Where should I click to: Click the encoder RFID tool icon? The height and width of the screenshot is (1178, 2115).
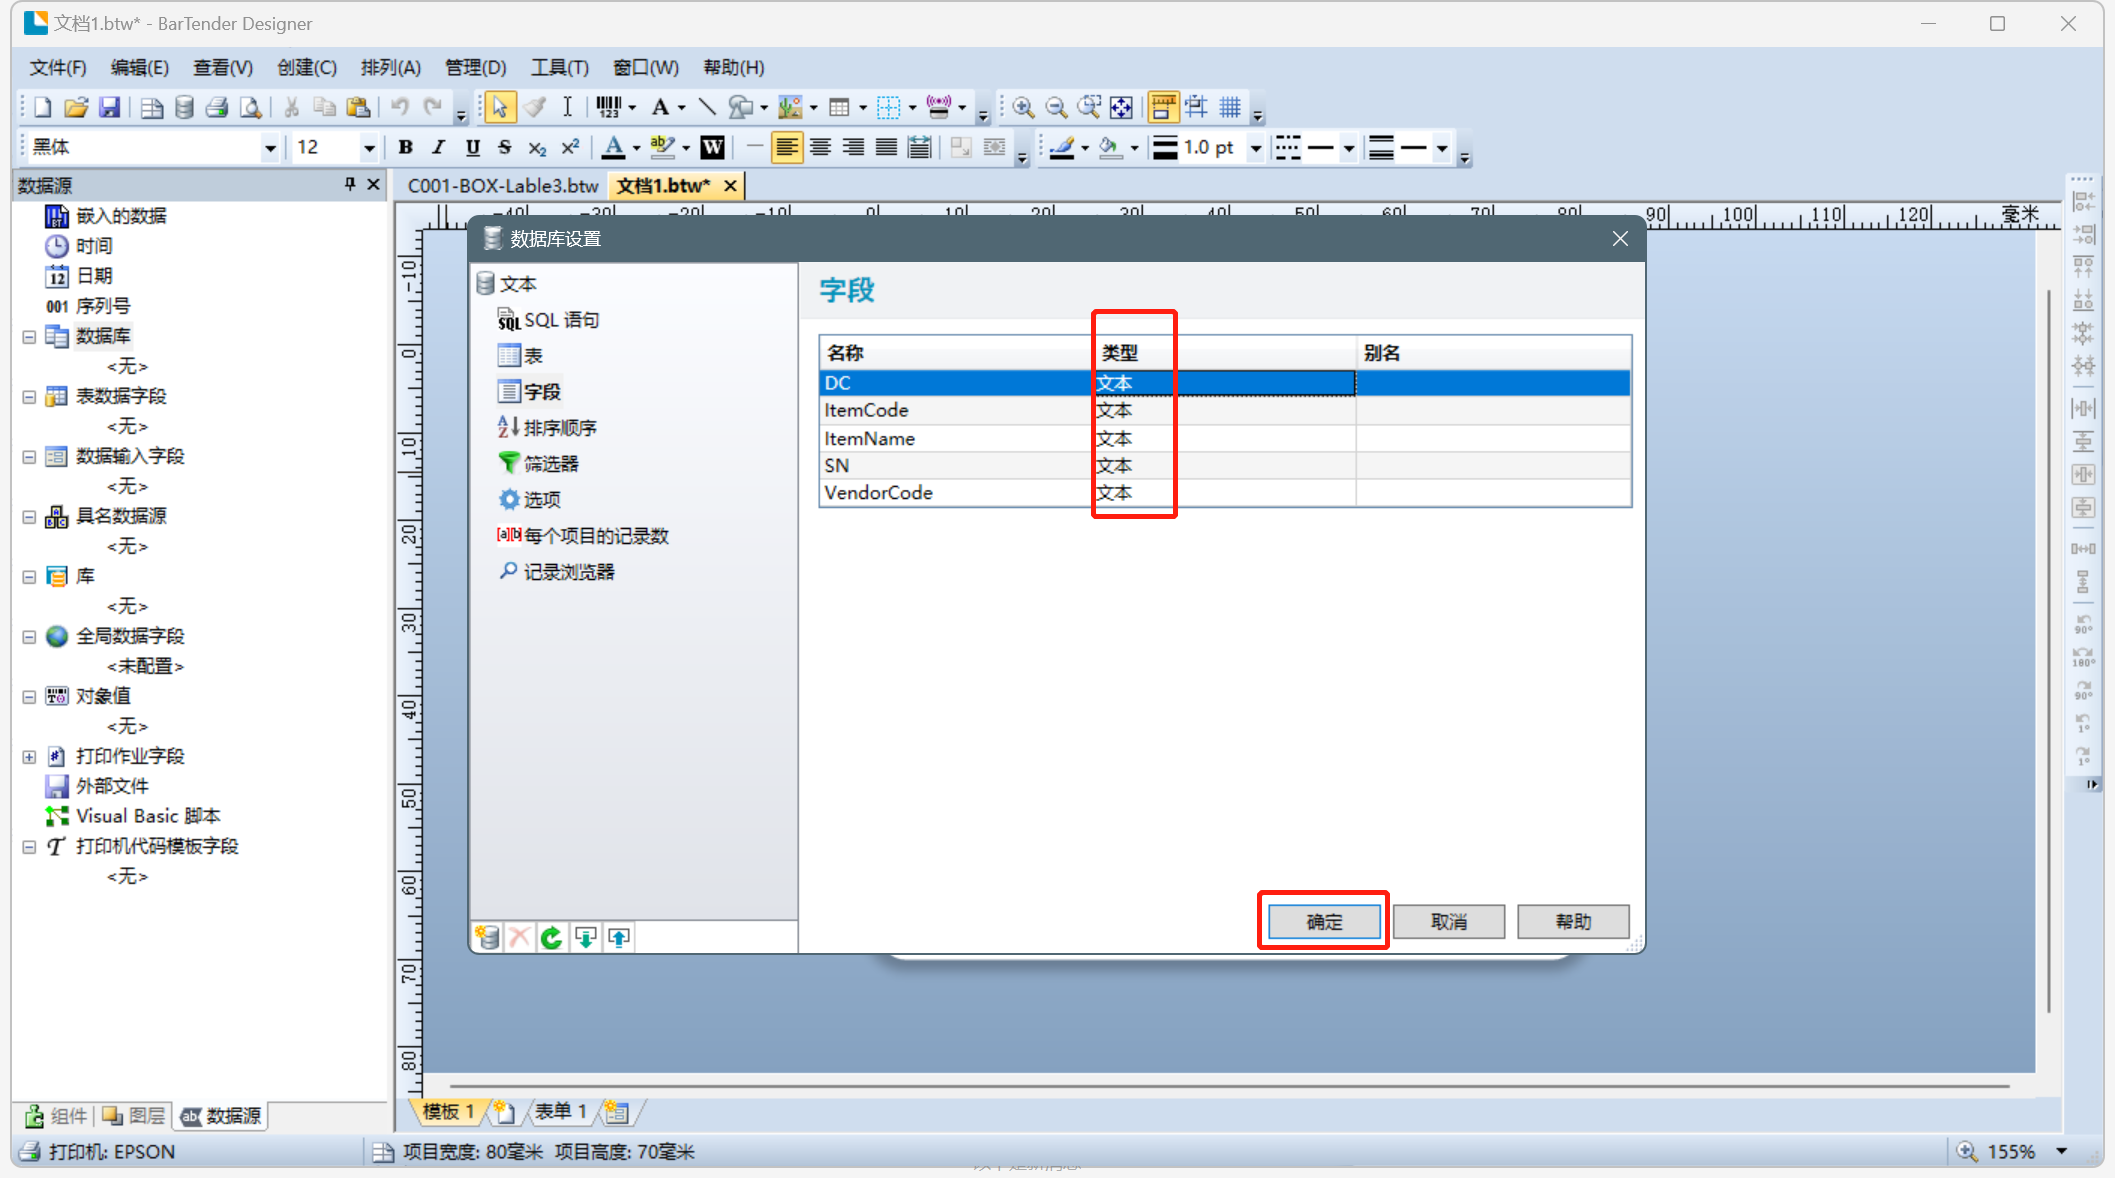pyautogui.click(x=938, y=107)
